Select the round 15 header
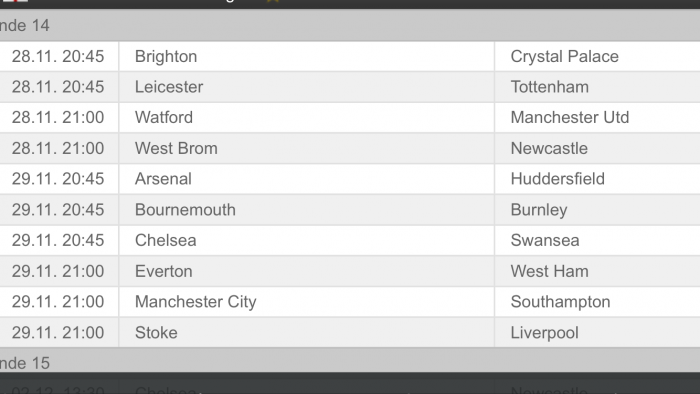 (x=350, y=361)
